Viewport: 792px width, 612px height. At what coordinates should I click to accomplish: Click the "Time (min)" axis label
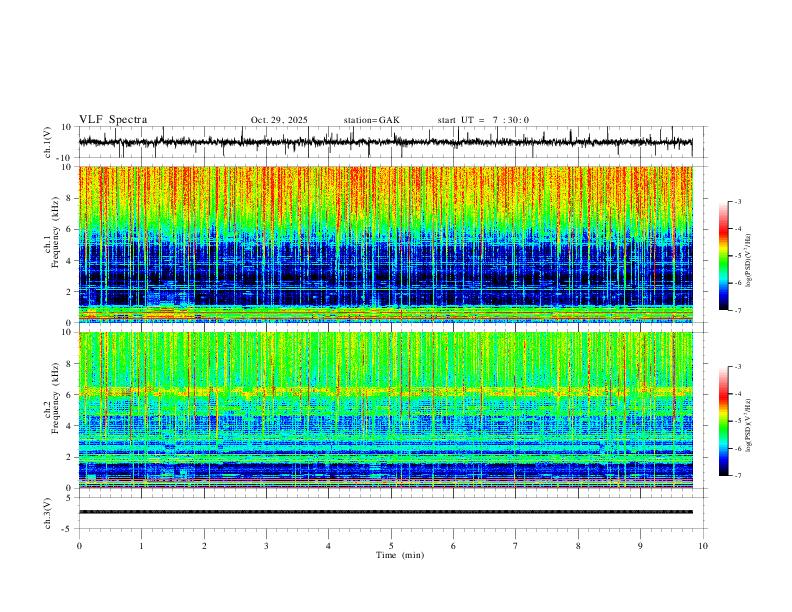point(400,555)
